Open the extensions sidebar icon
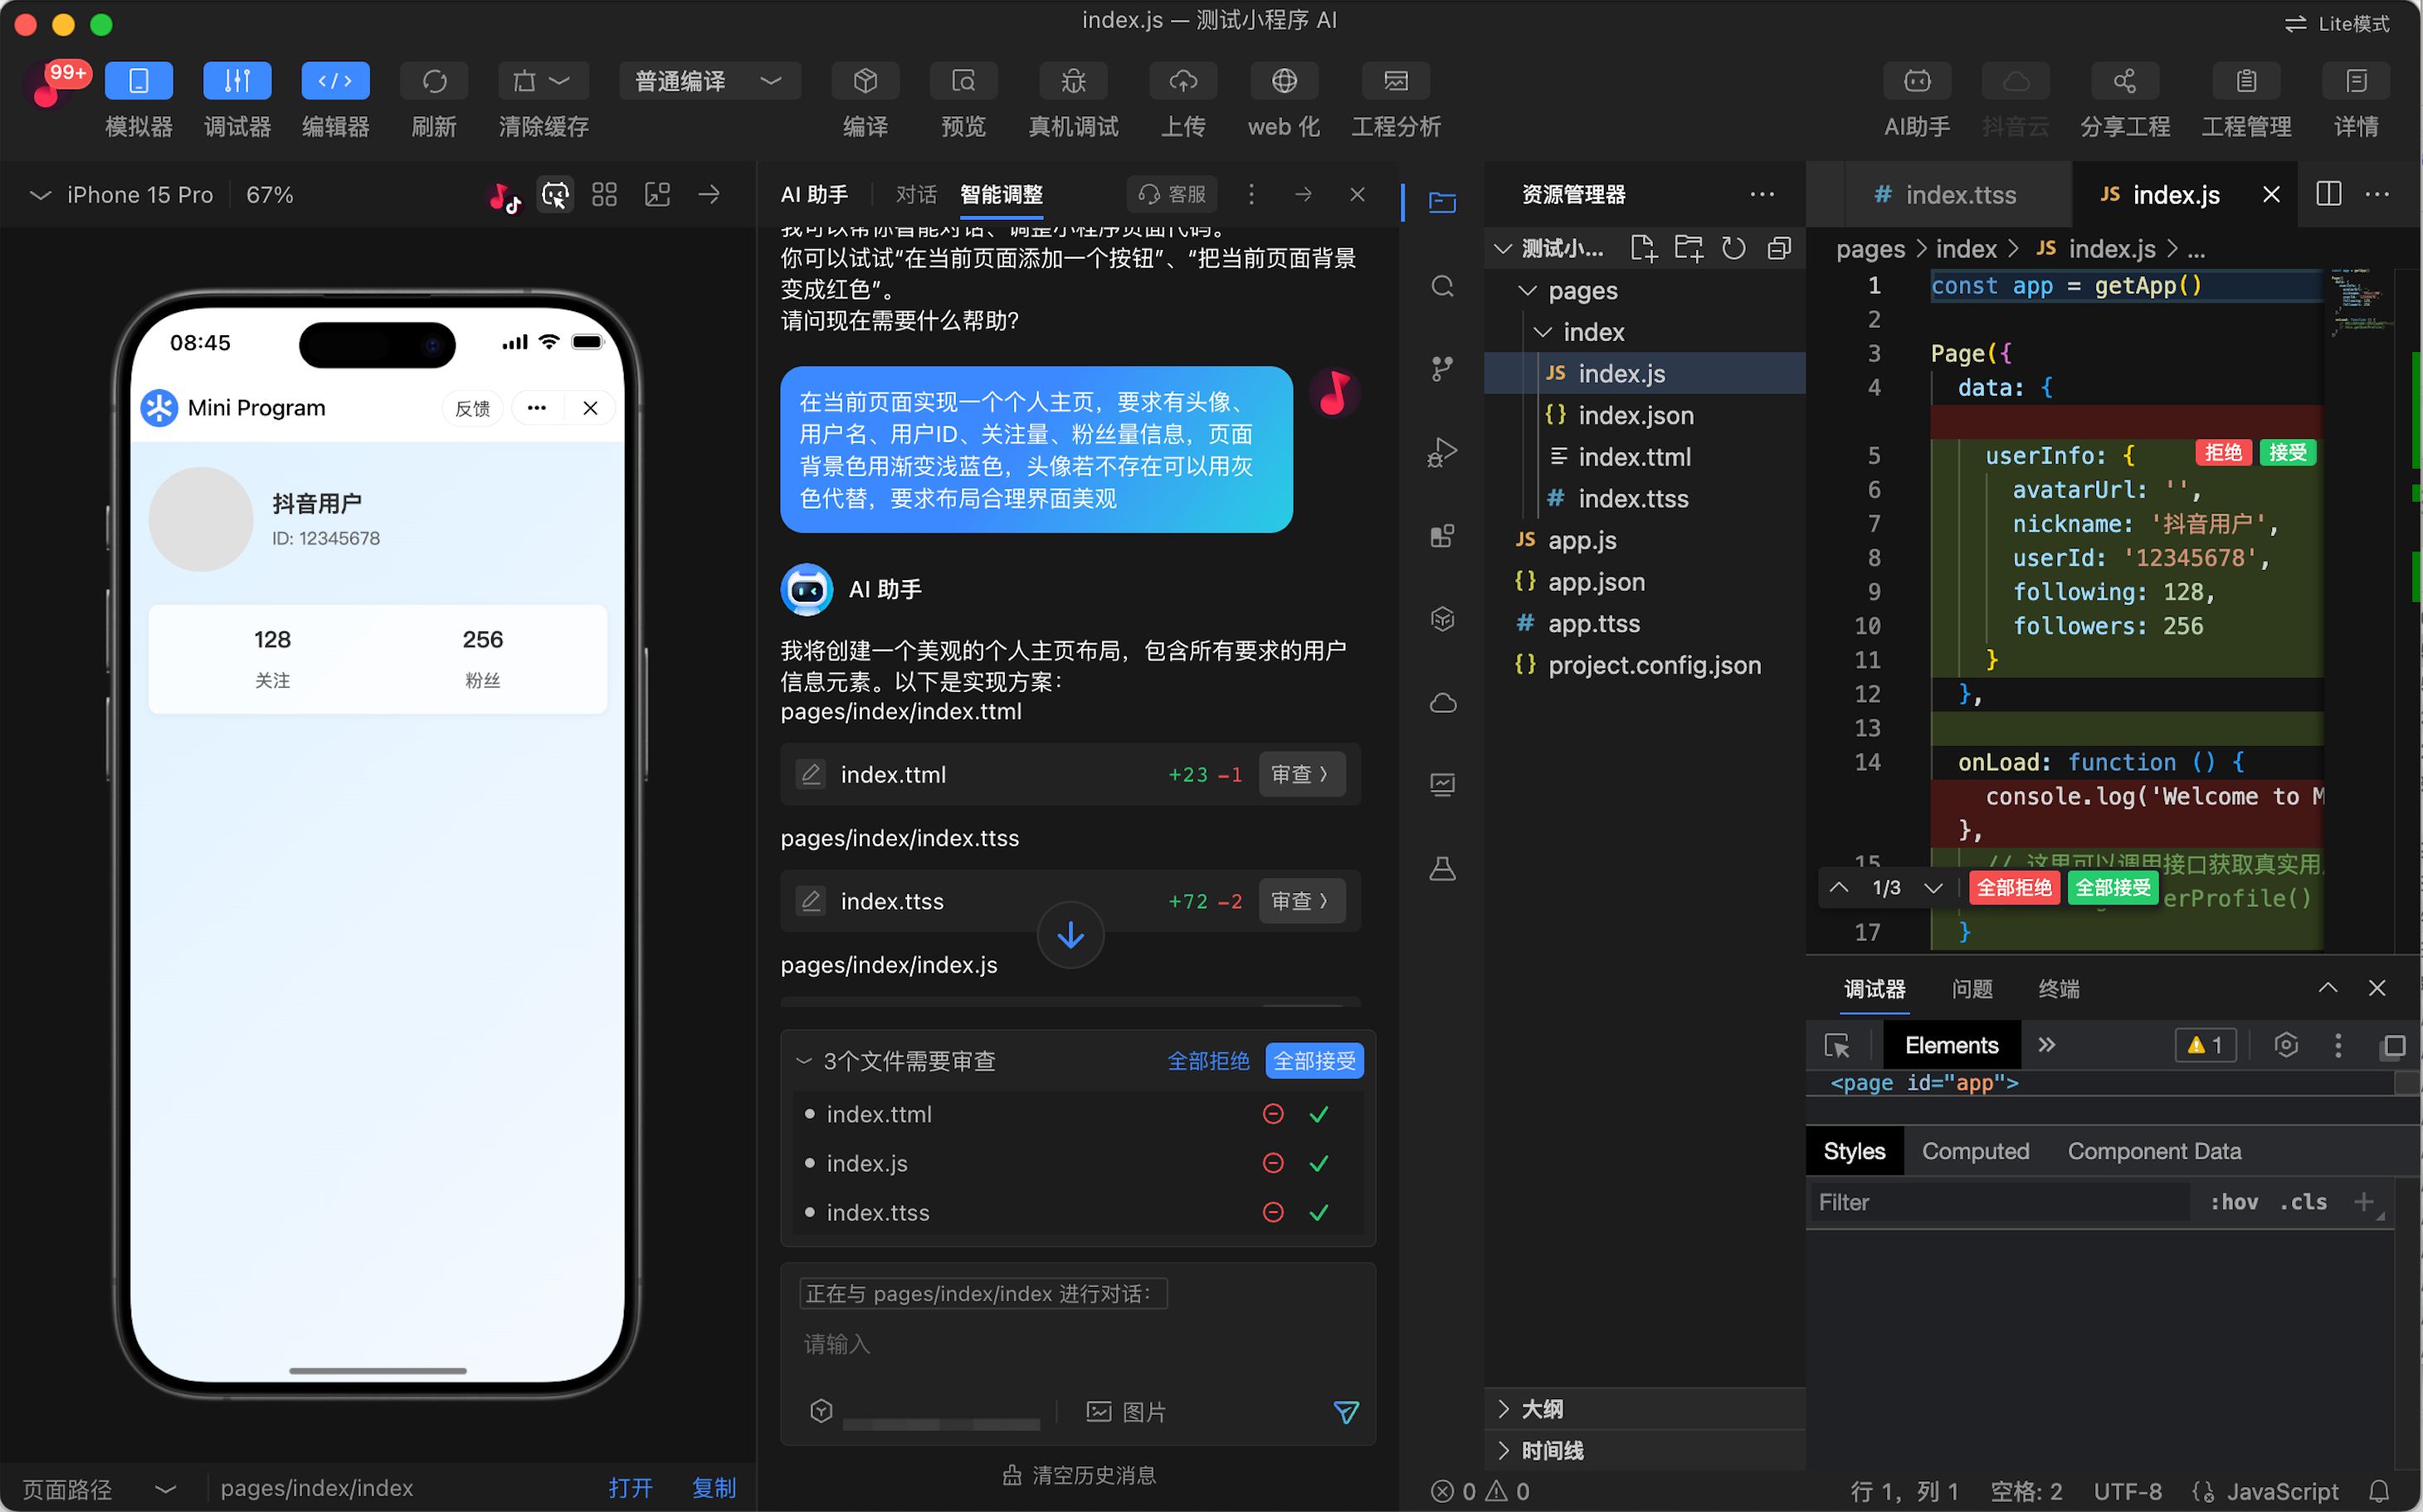2423x1512 pixels. pos(1442,536)
